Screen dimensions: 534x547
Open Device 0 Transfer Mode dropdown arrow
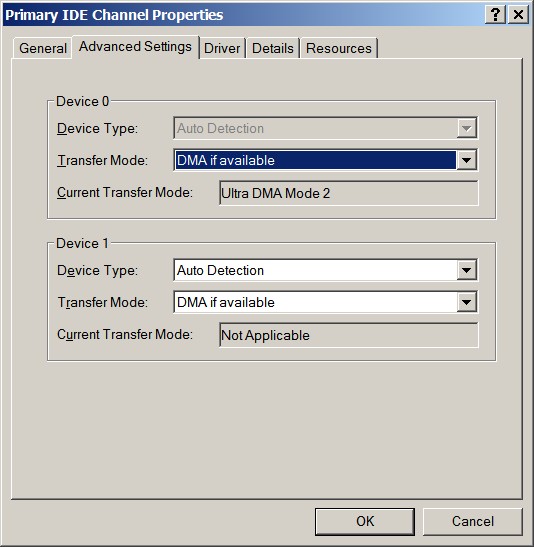466,160
